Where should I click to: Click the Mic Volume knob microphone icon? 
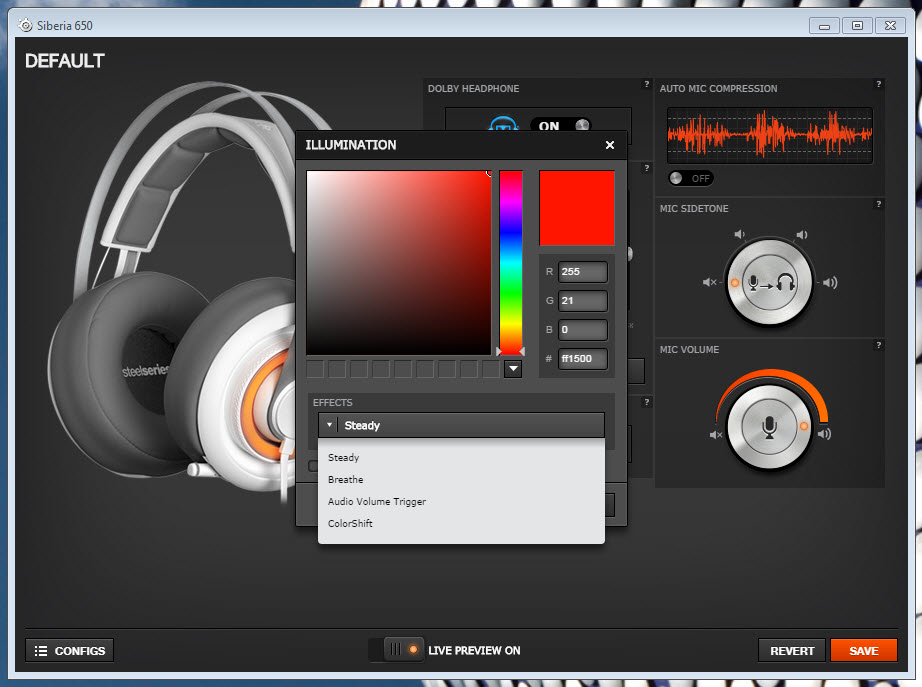coord(769,427)
